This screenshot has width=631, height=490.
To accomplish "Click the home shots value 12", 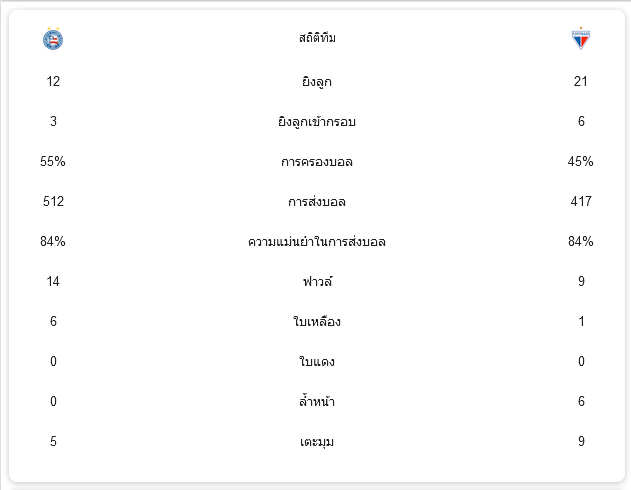I will pos(53,82).
